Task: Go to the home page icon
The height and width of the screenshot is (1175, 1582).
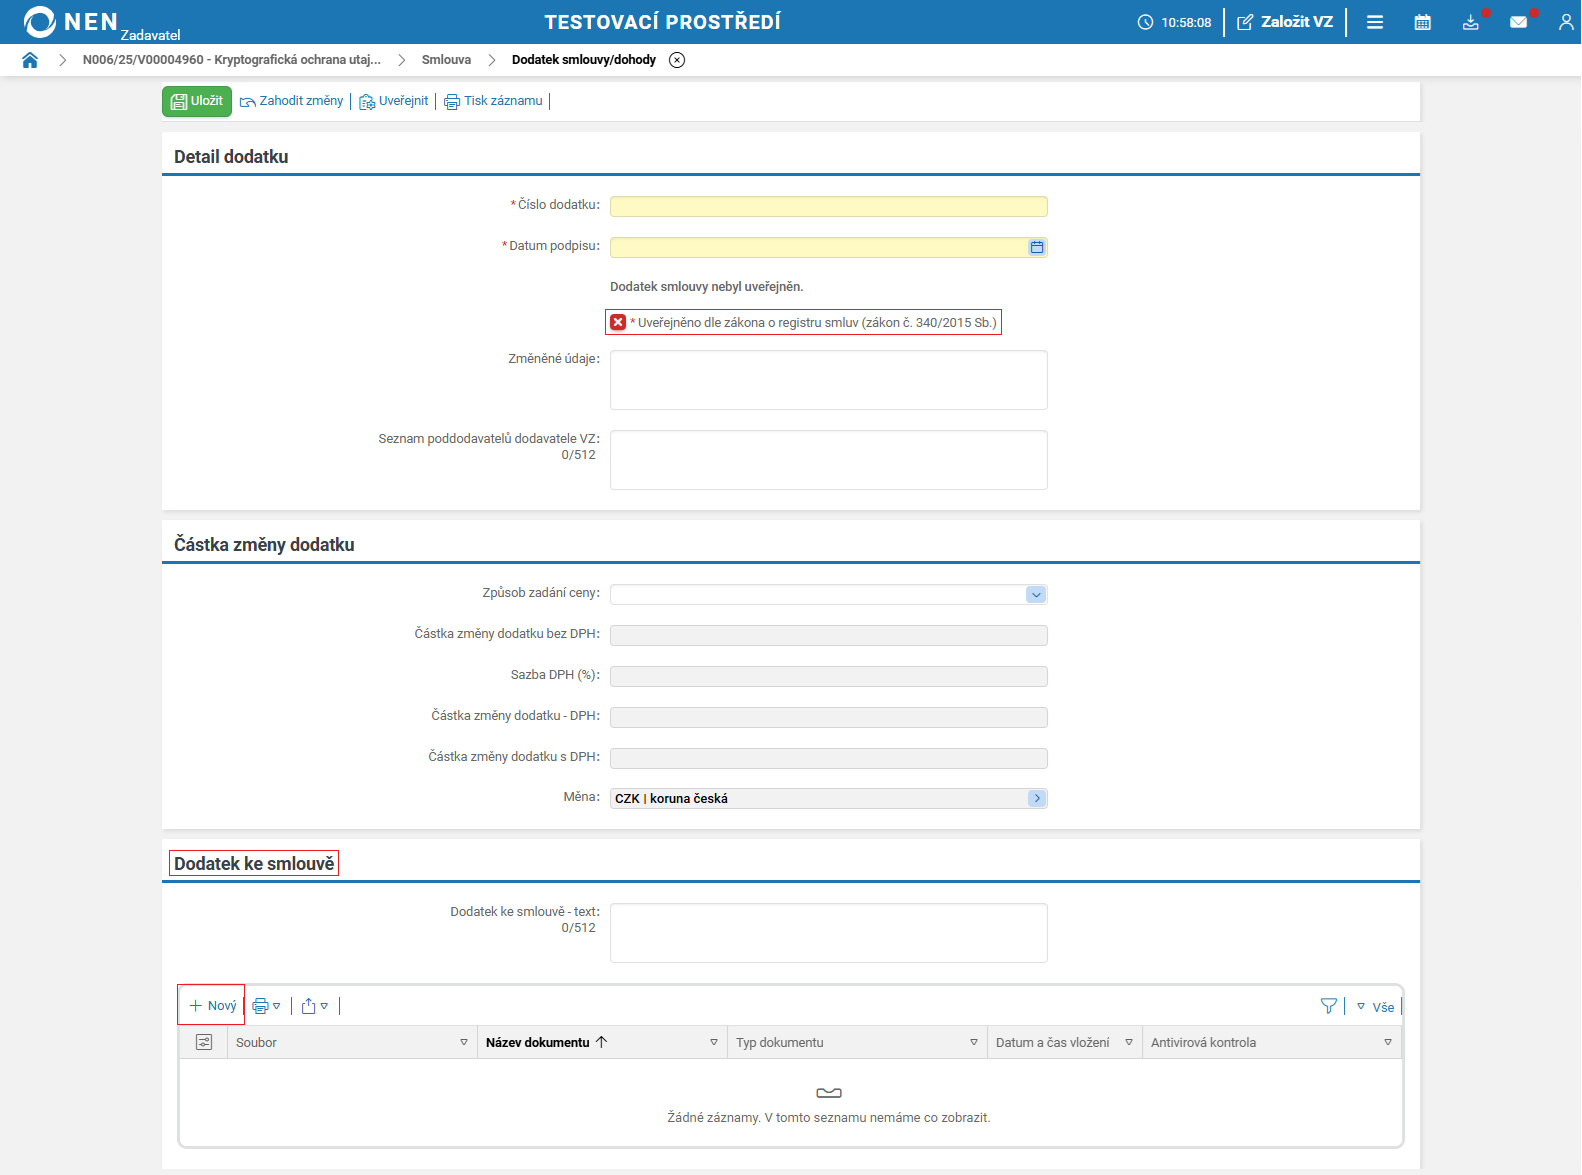Action: click(x=30, y=60)
